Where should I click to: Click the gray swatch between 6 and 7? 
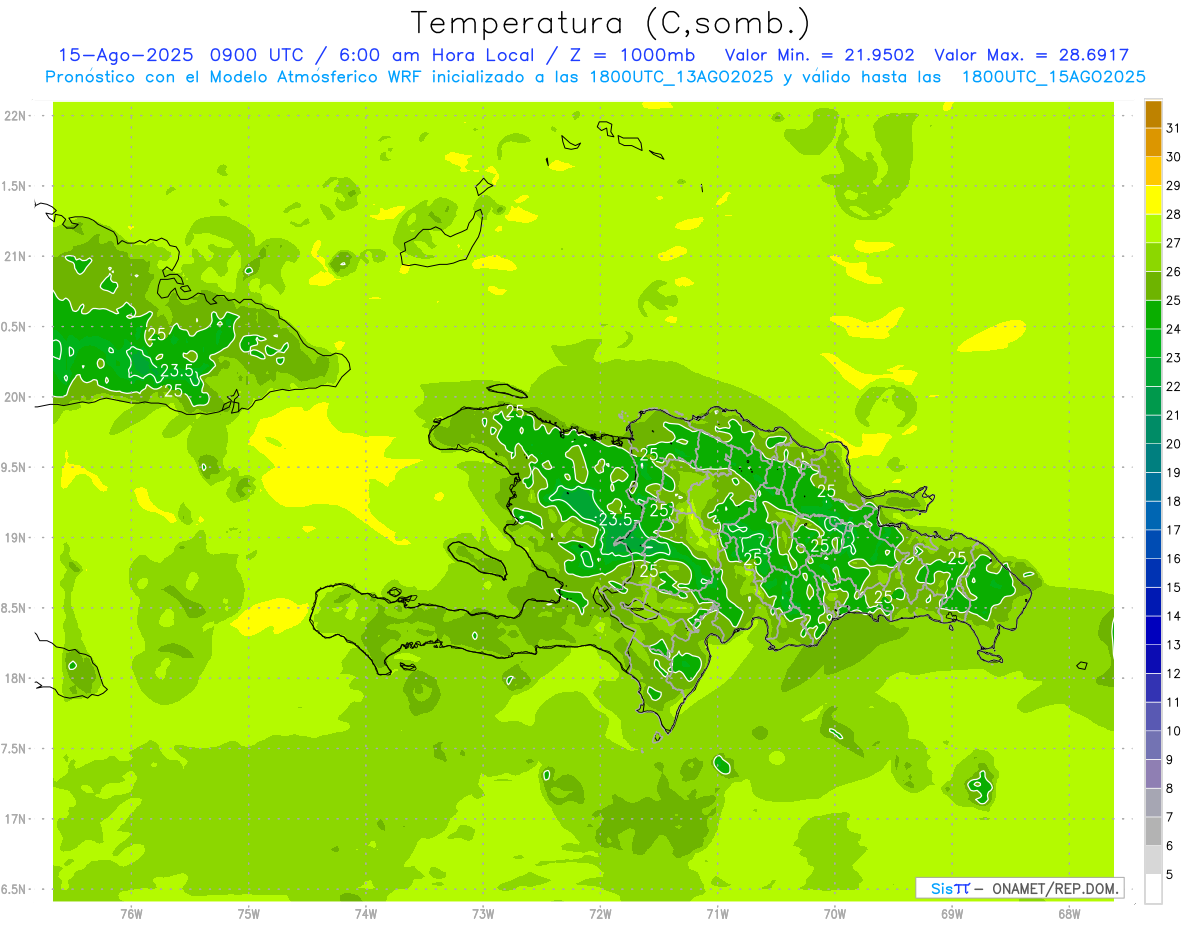pyautogui.click(x=1153, y=831)
